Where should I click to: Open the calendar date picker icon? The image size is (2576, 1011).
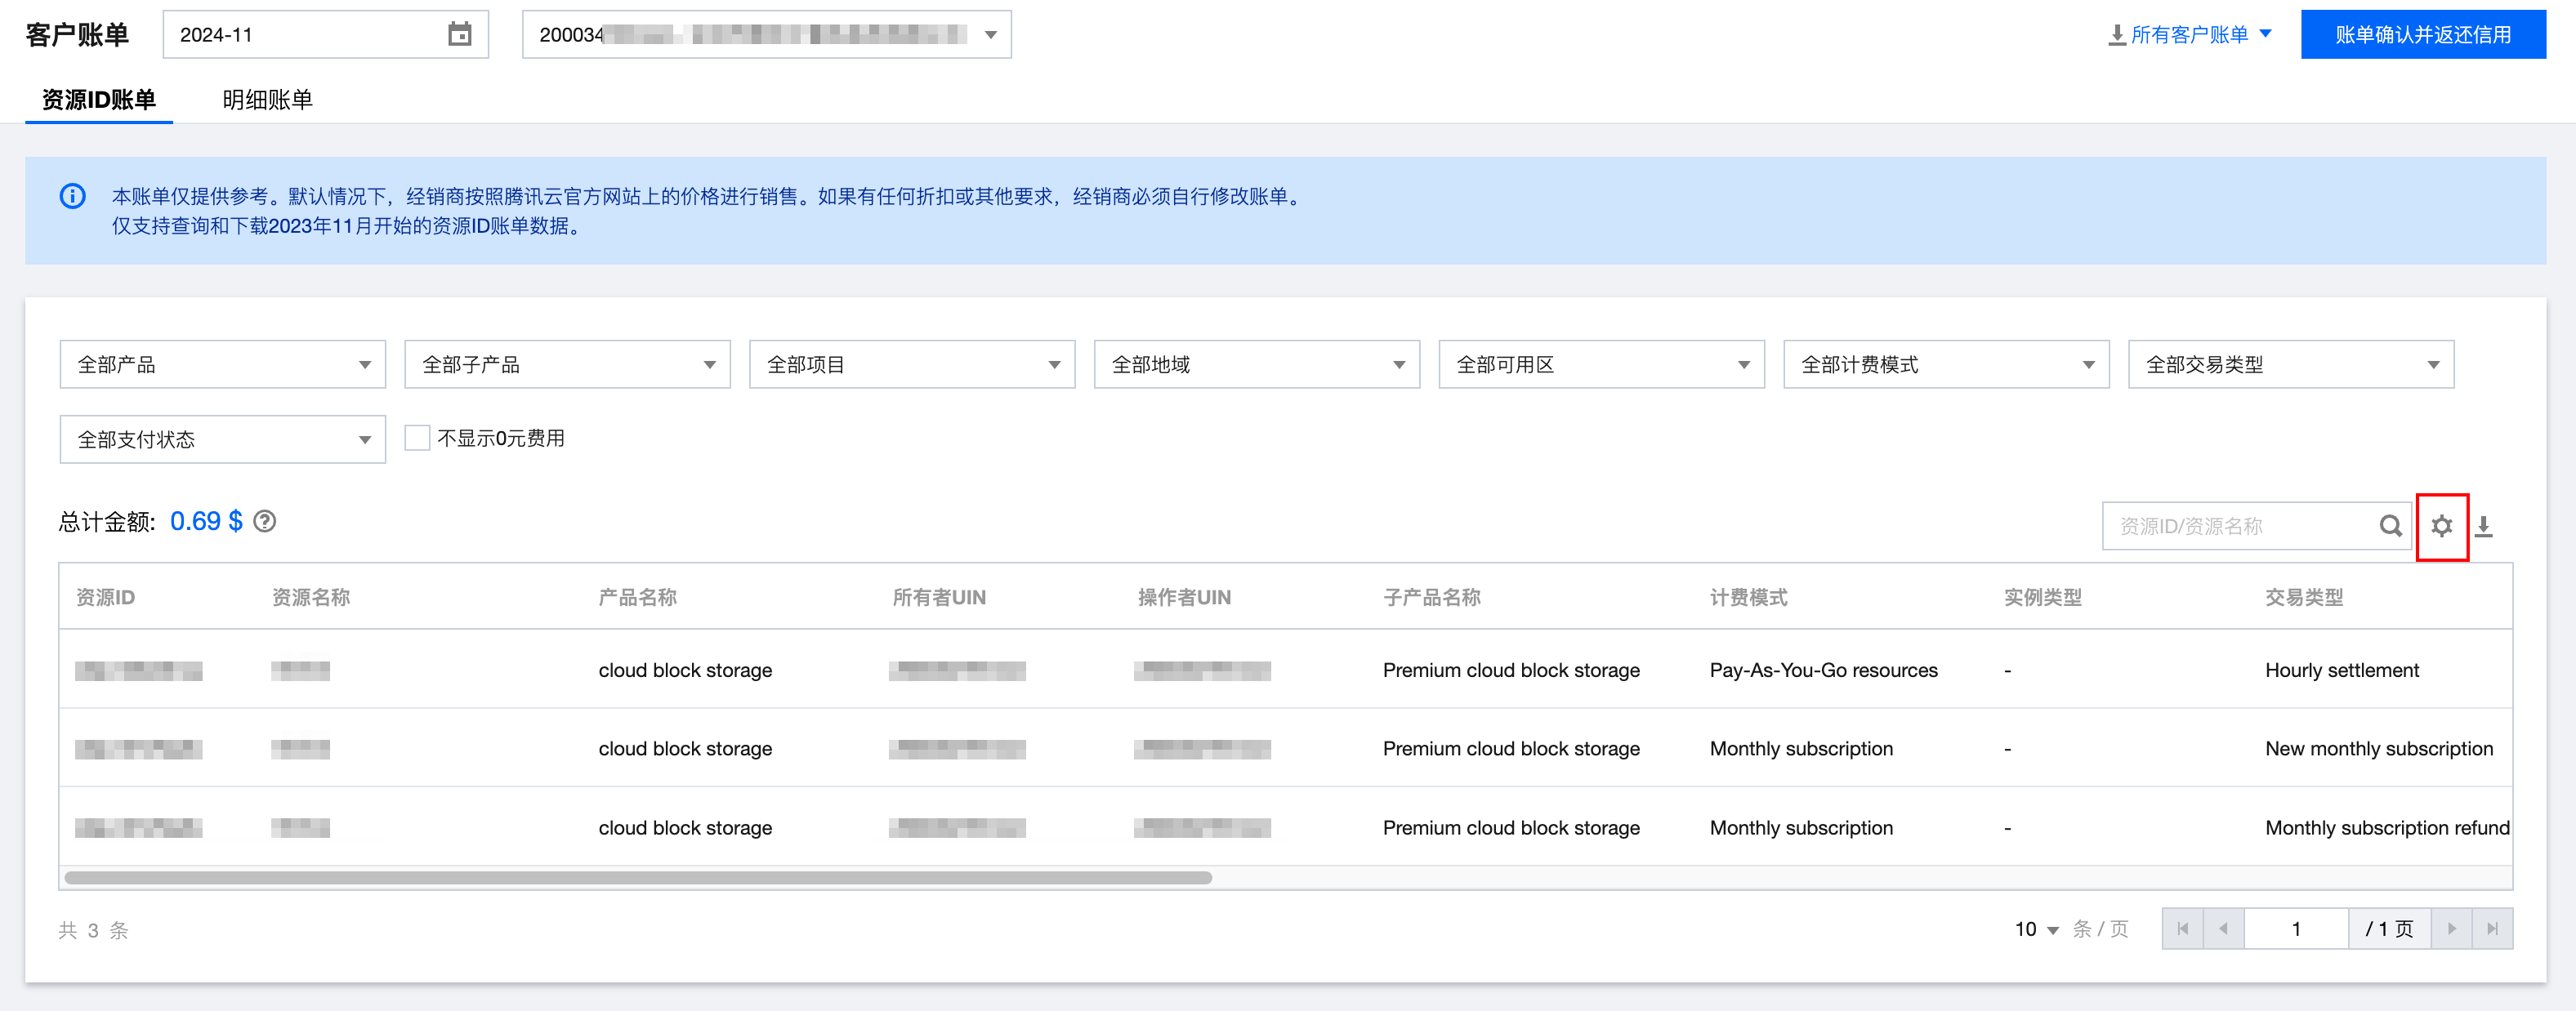pyautogui.click(x=459, y=35)
